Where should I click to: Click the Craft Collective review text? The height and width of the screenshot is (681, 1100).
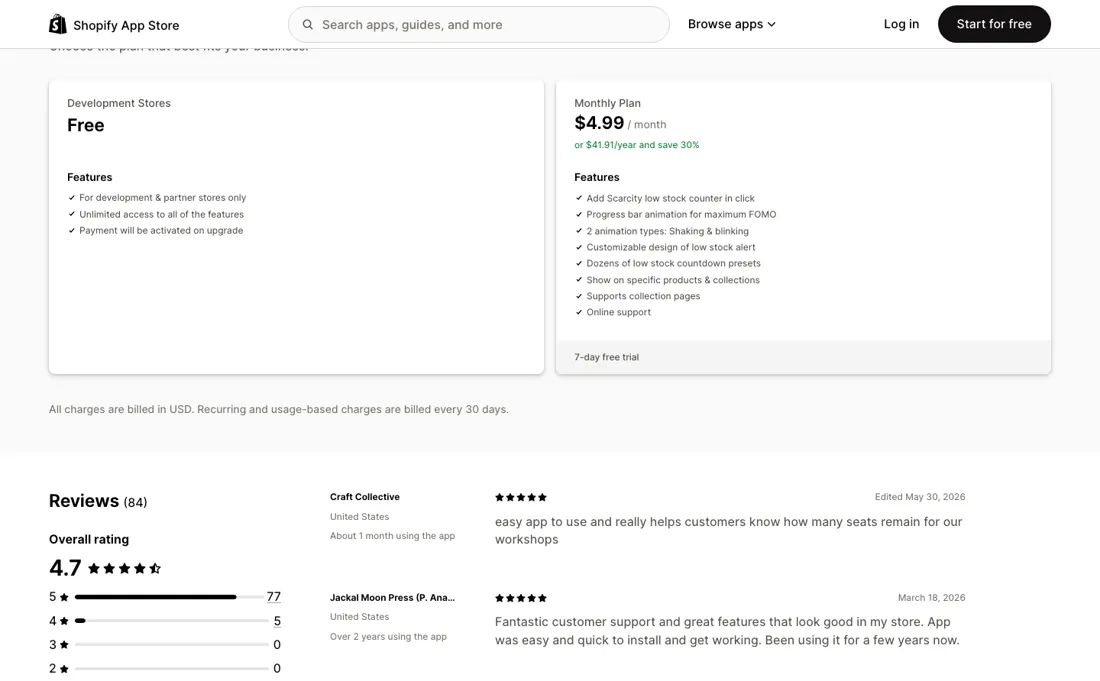click(x=728, y=530)
